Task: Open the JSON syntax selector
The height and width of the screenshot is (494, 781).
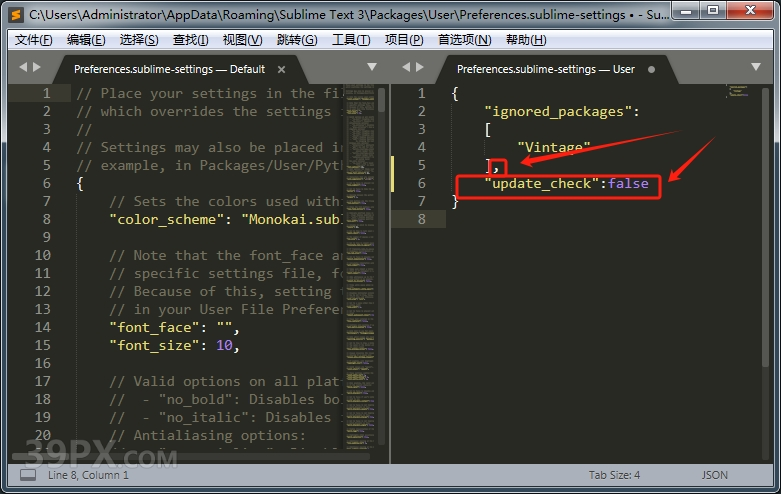Action: 715,475
